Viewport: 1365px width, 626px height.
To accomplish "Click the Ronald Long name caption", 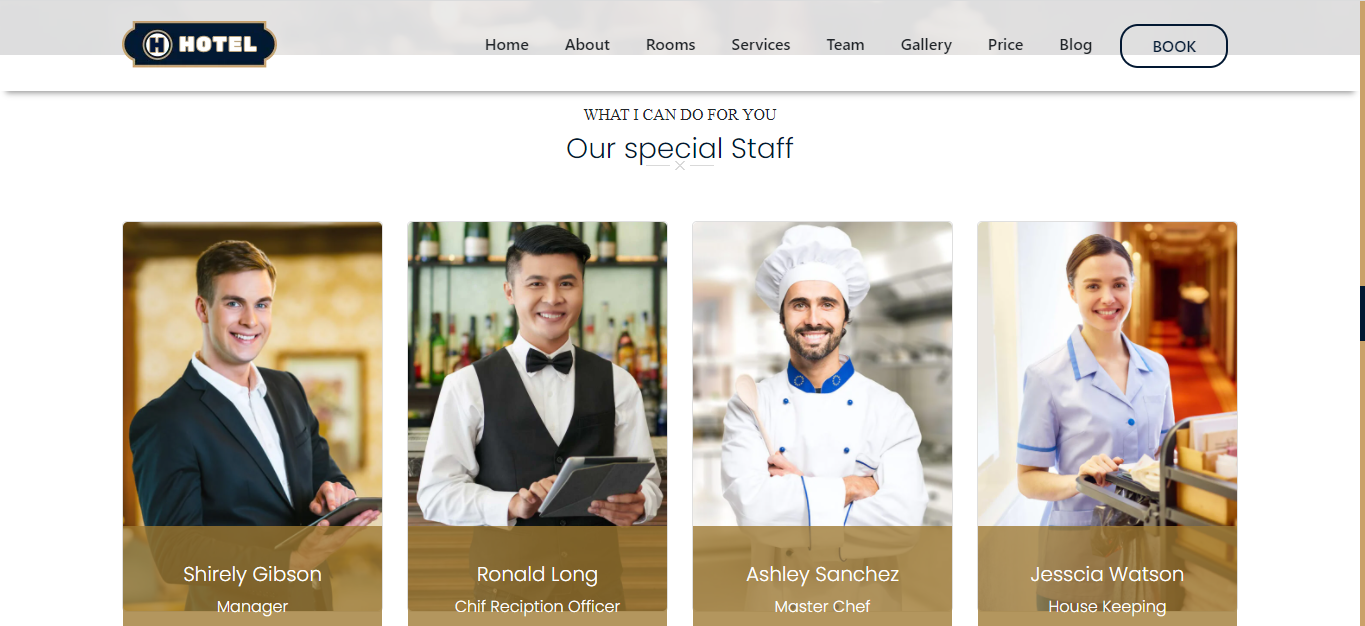I will click(x=537, y=574).
